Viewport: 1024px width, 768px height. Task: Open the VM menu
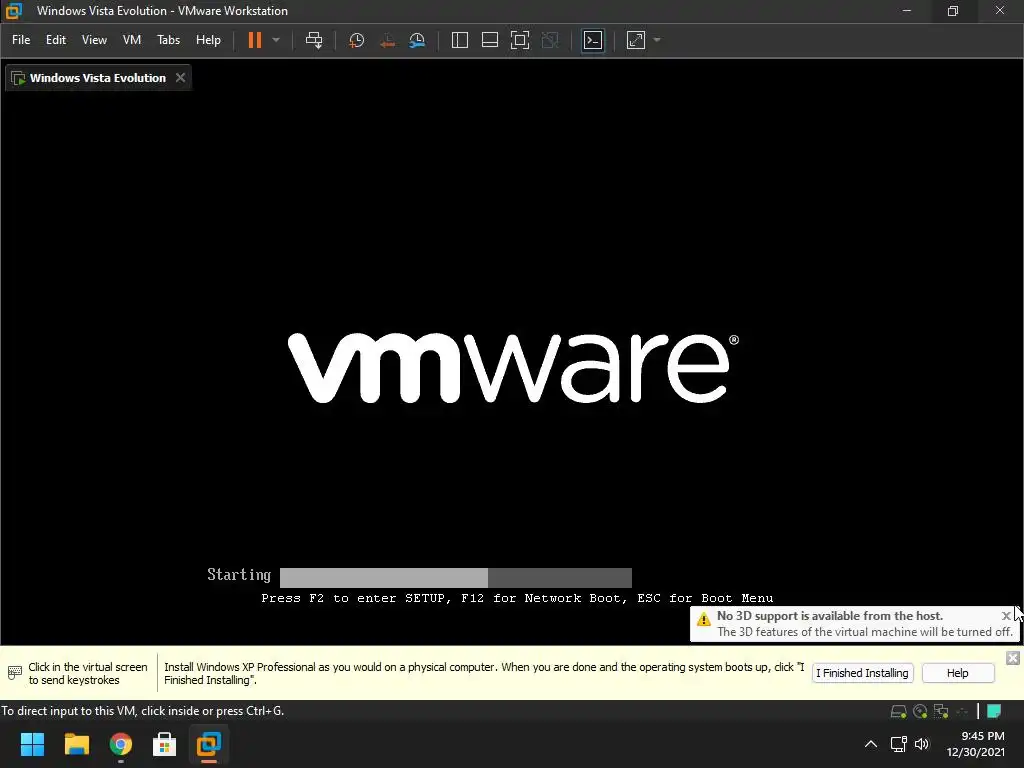coord(132,40)
